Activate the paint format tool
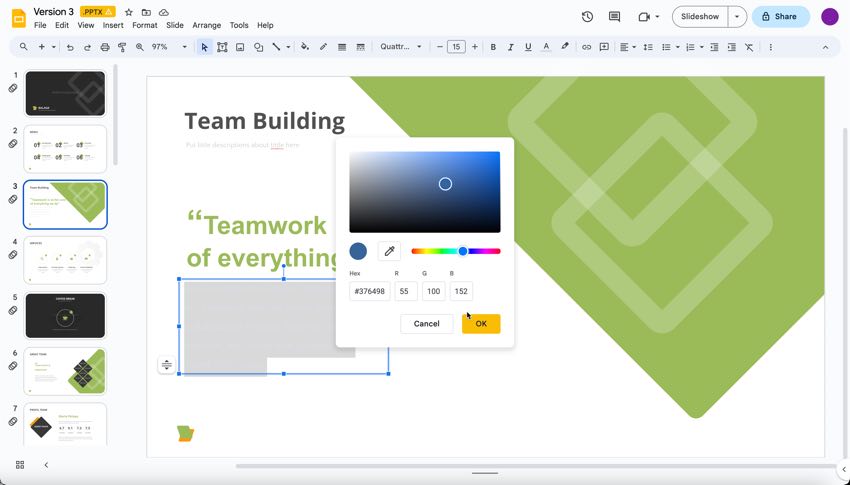 122,47
